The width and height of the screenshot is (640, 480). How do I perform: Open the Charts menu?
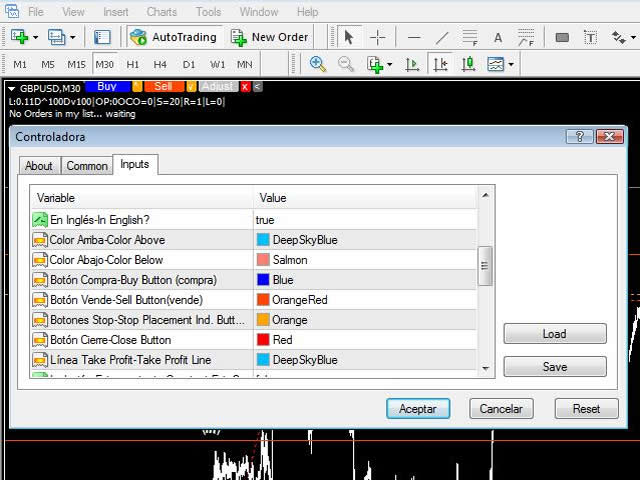(162, 12)
